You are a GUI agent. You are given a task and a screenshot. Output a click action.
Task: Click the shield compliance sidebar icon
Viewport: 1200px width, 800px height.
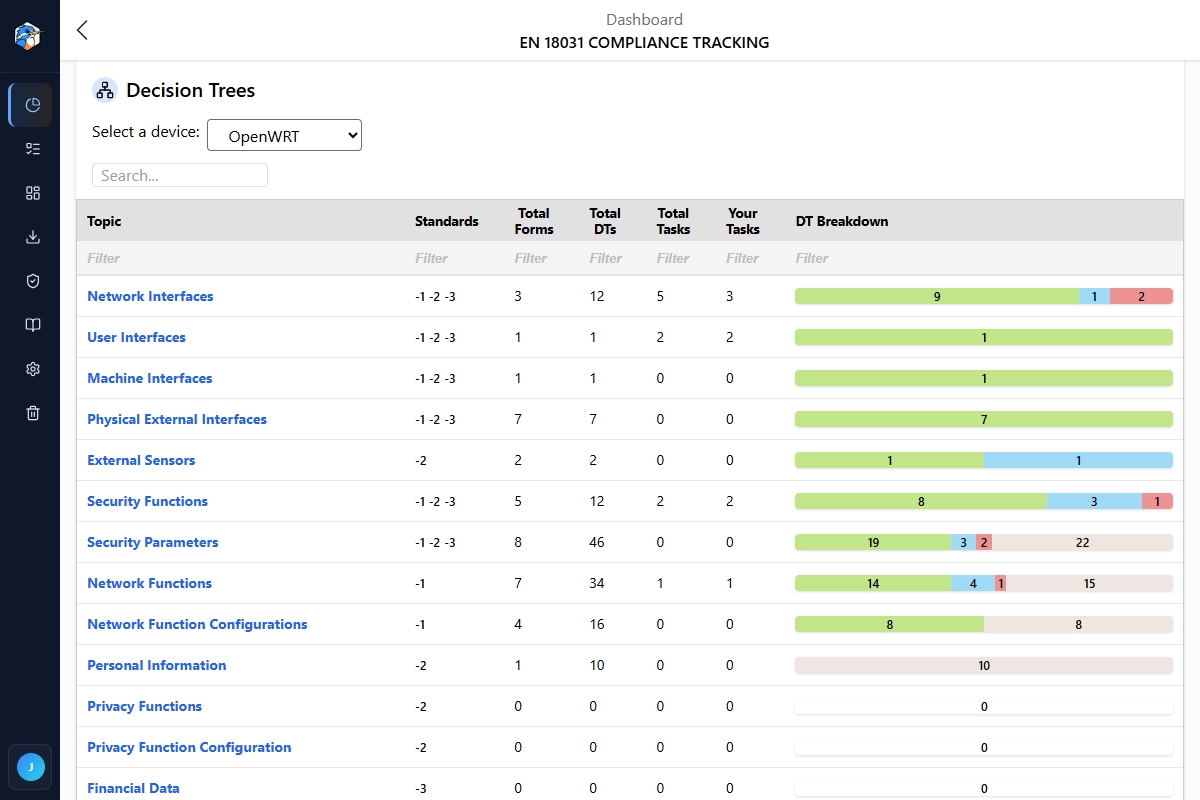pos(30,281)
